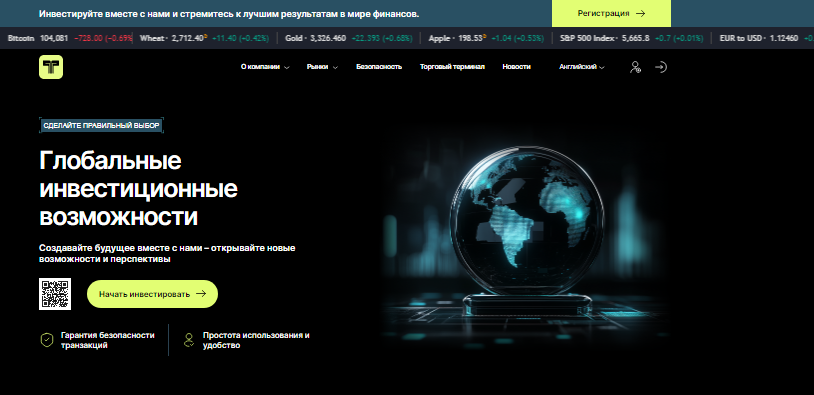This screenshot has height=395, width=814.
Task: Go to the Новости page
Action: coord(517,67)
